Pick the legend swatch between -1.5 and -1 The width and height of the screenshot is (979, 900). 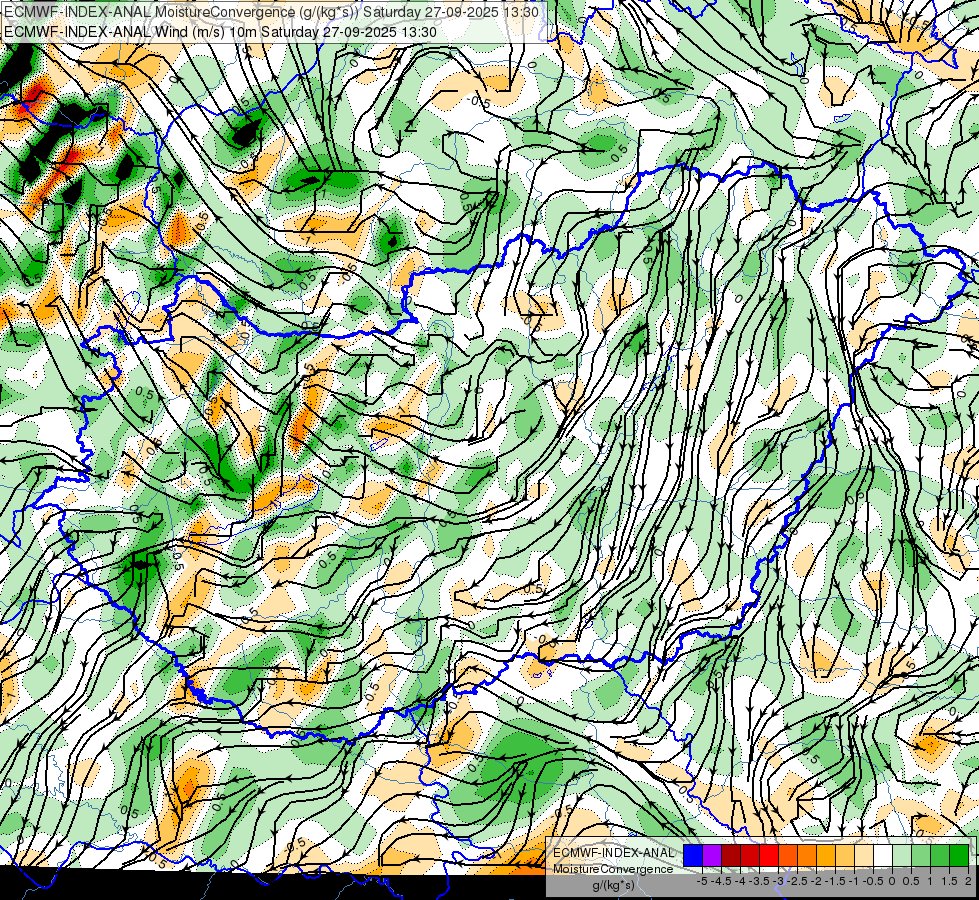tap(845, 856)
